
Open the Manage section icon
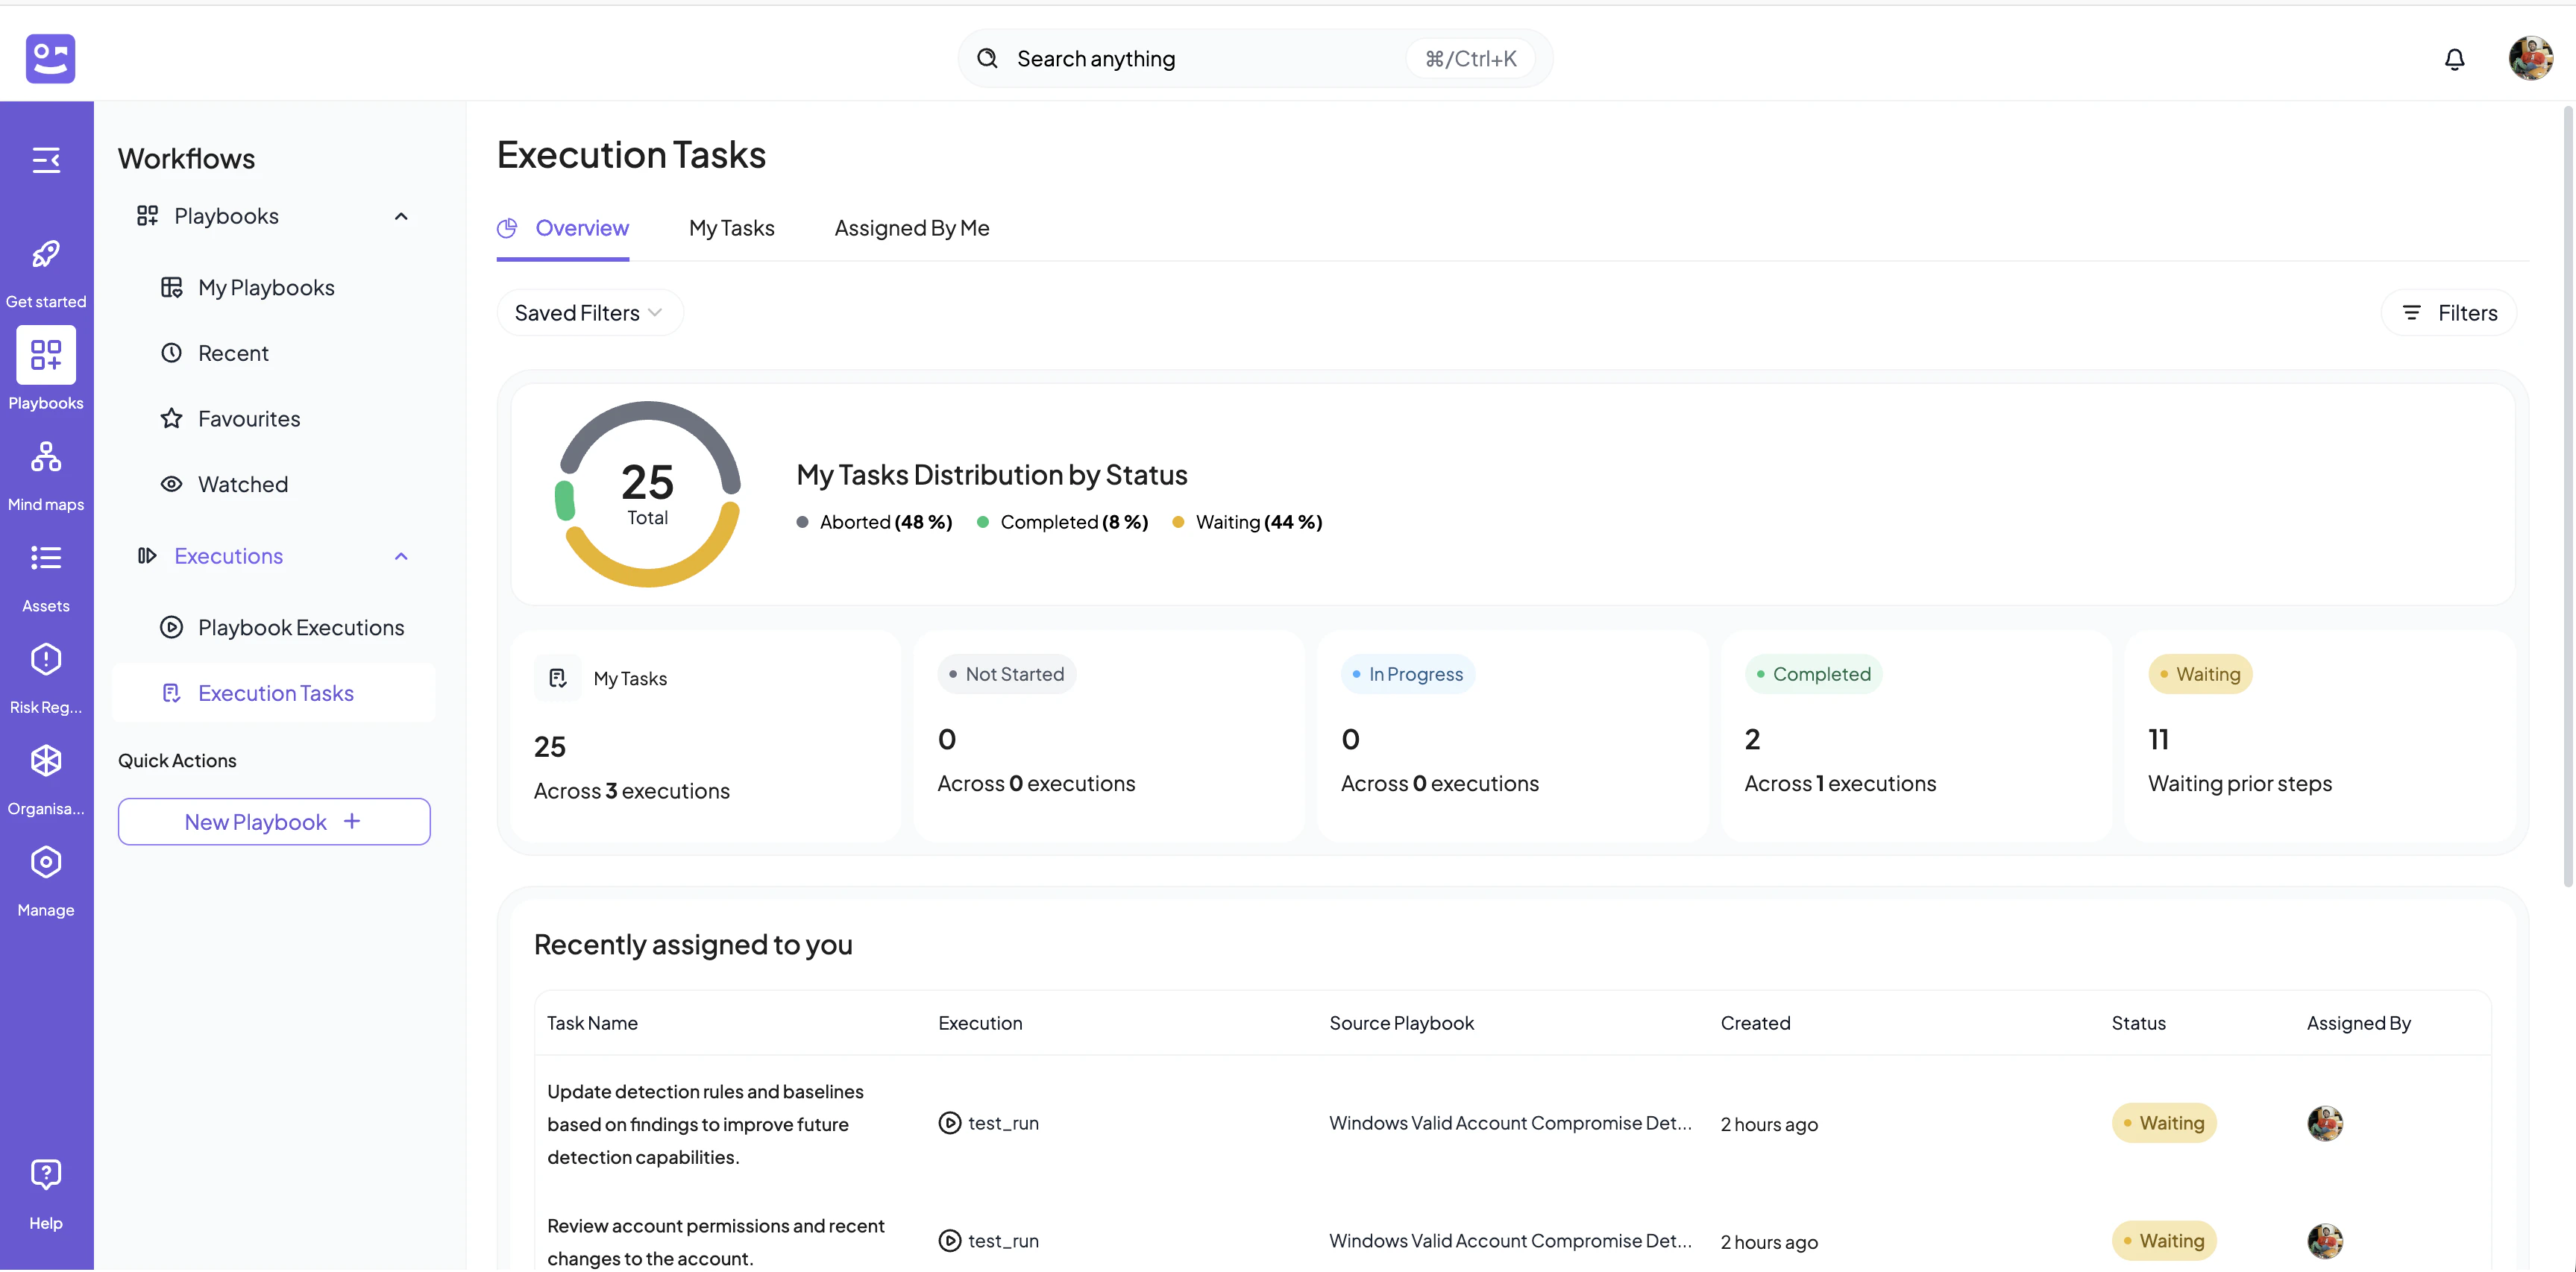pyautogui.click(x=46, y=861)
